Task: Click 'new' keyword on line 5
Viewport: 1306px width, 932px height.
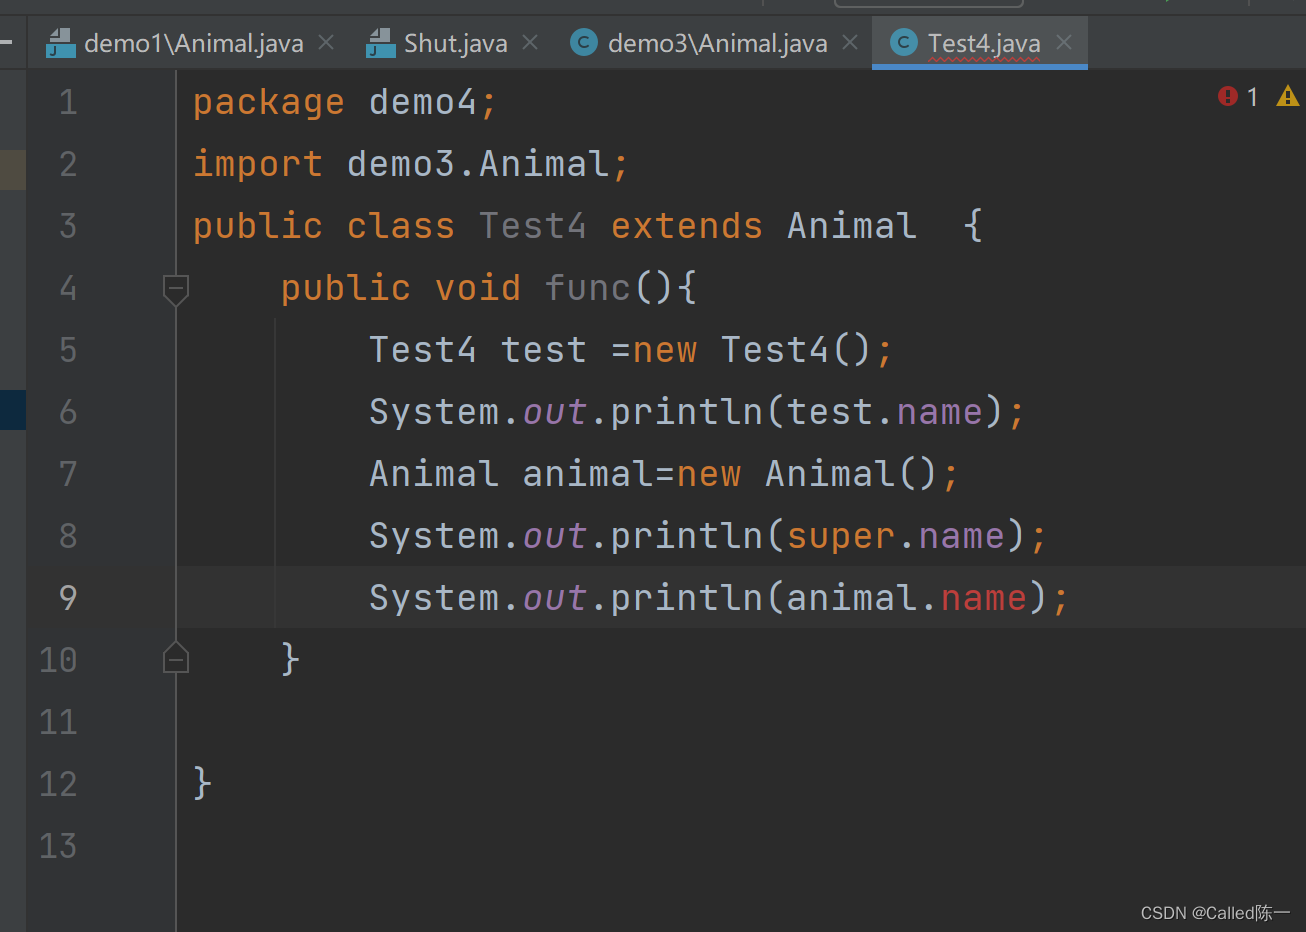Action: coord(665,350)
